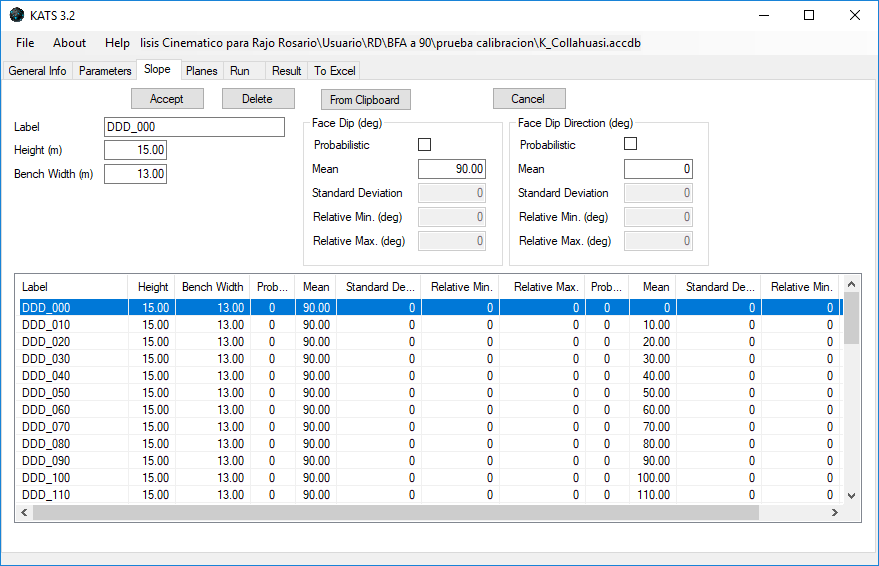Viewport: 879px width, 566px height.
Task: Click the Relative Max. column header
Action: (x=542, y=287)
